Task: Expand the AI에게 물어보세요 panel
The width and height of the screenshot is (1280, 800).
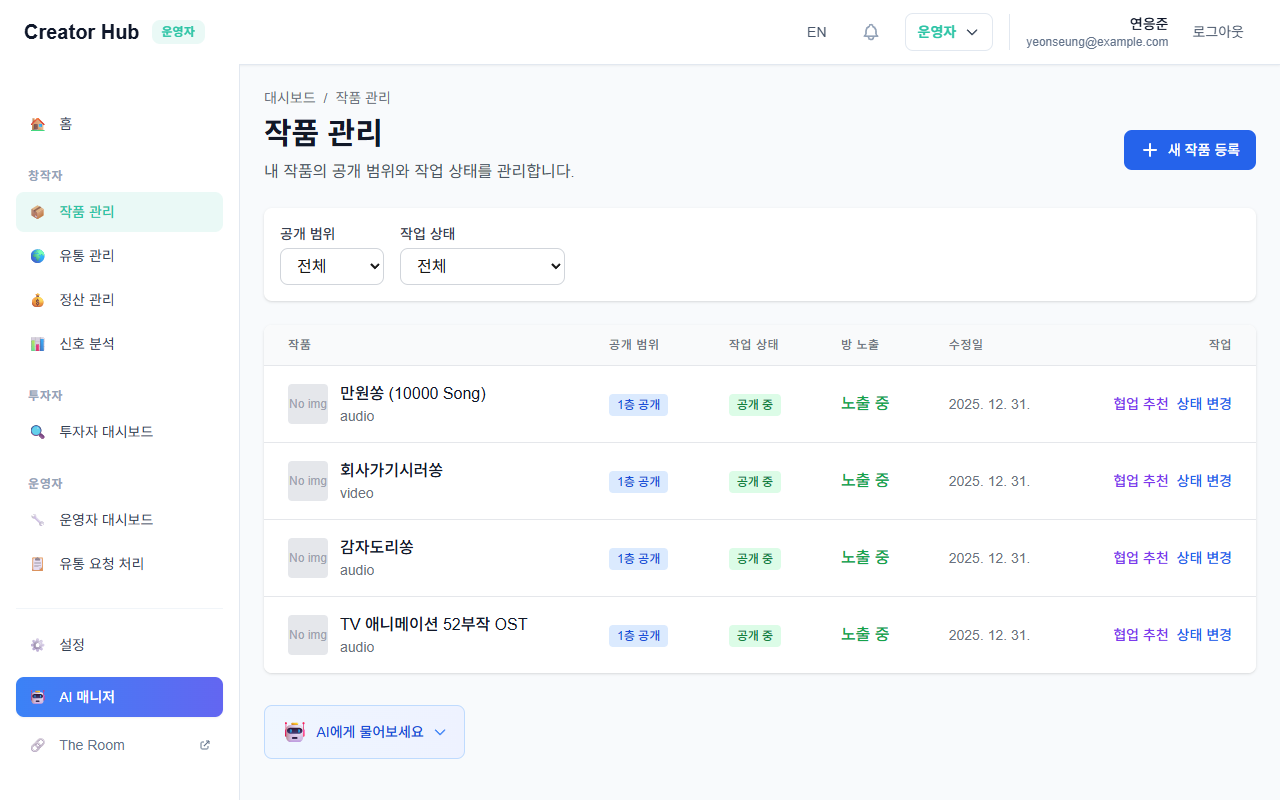Action: (364, 732)
